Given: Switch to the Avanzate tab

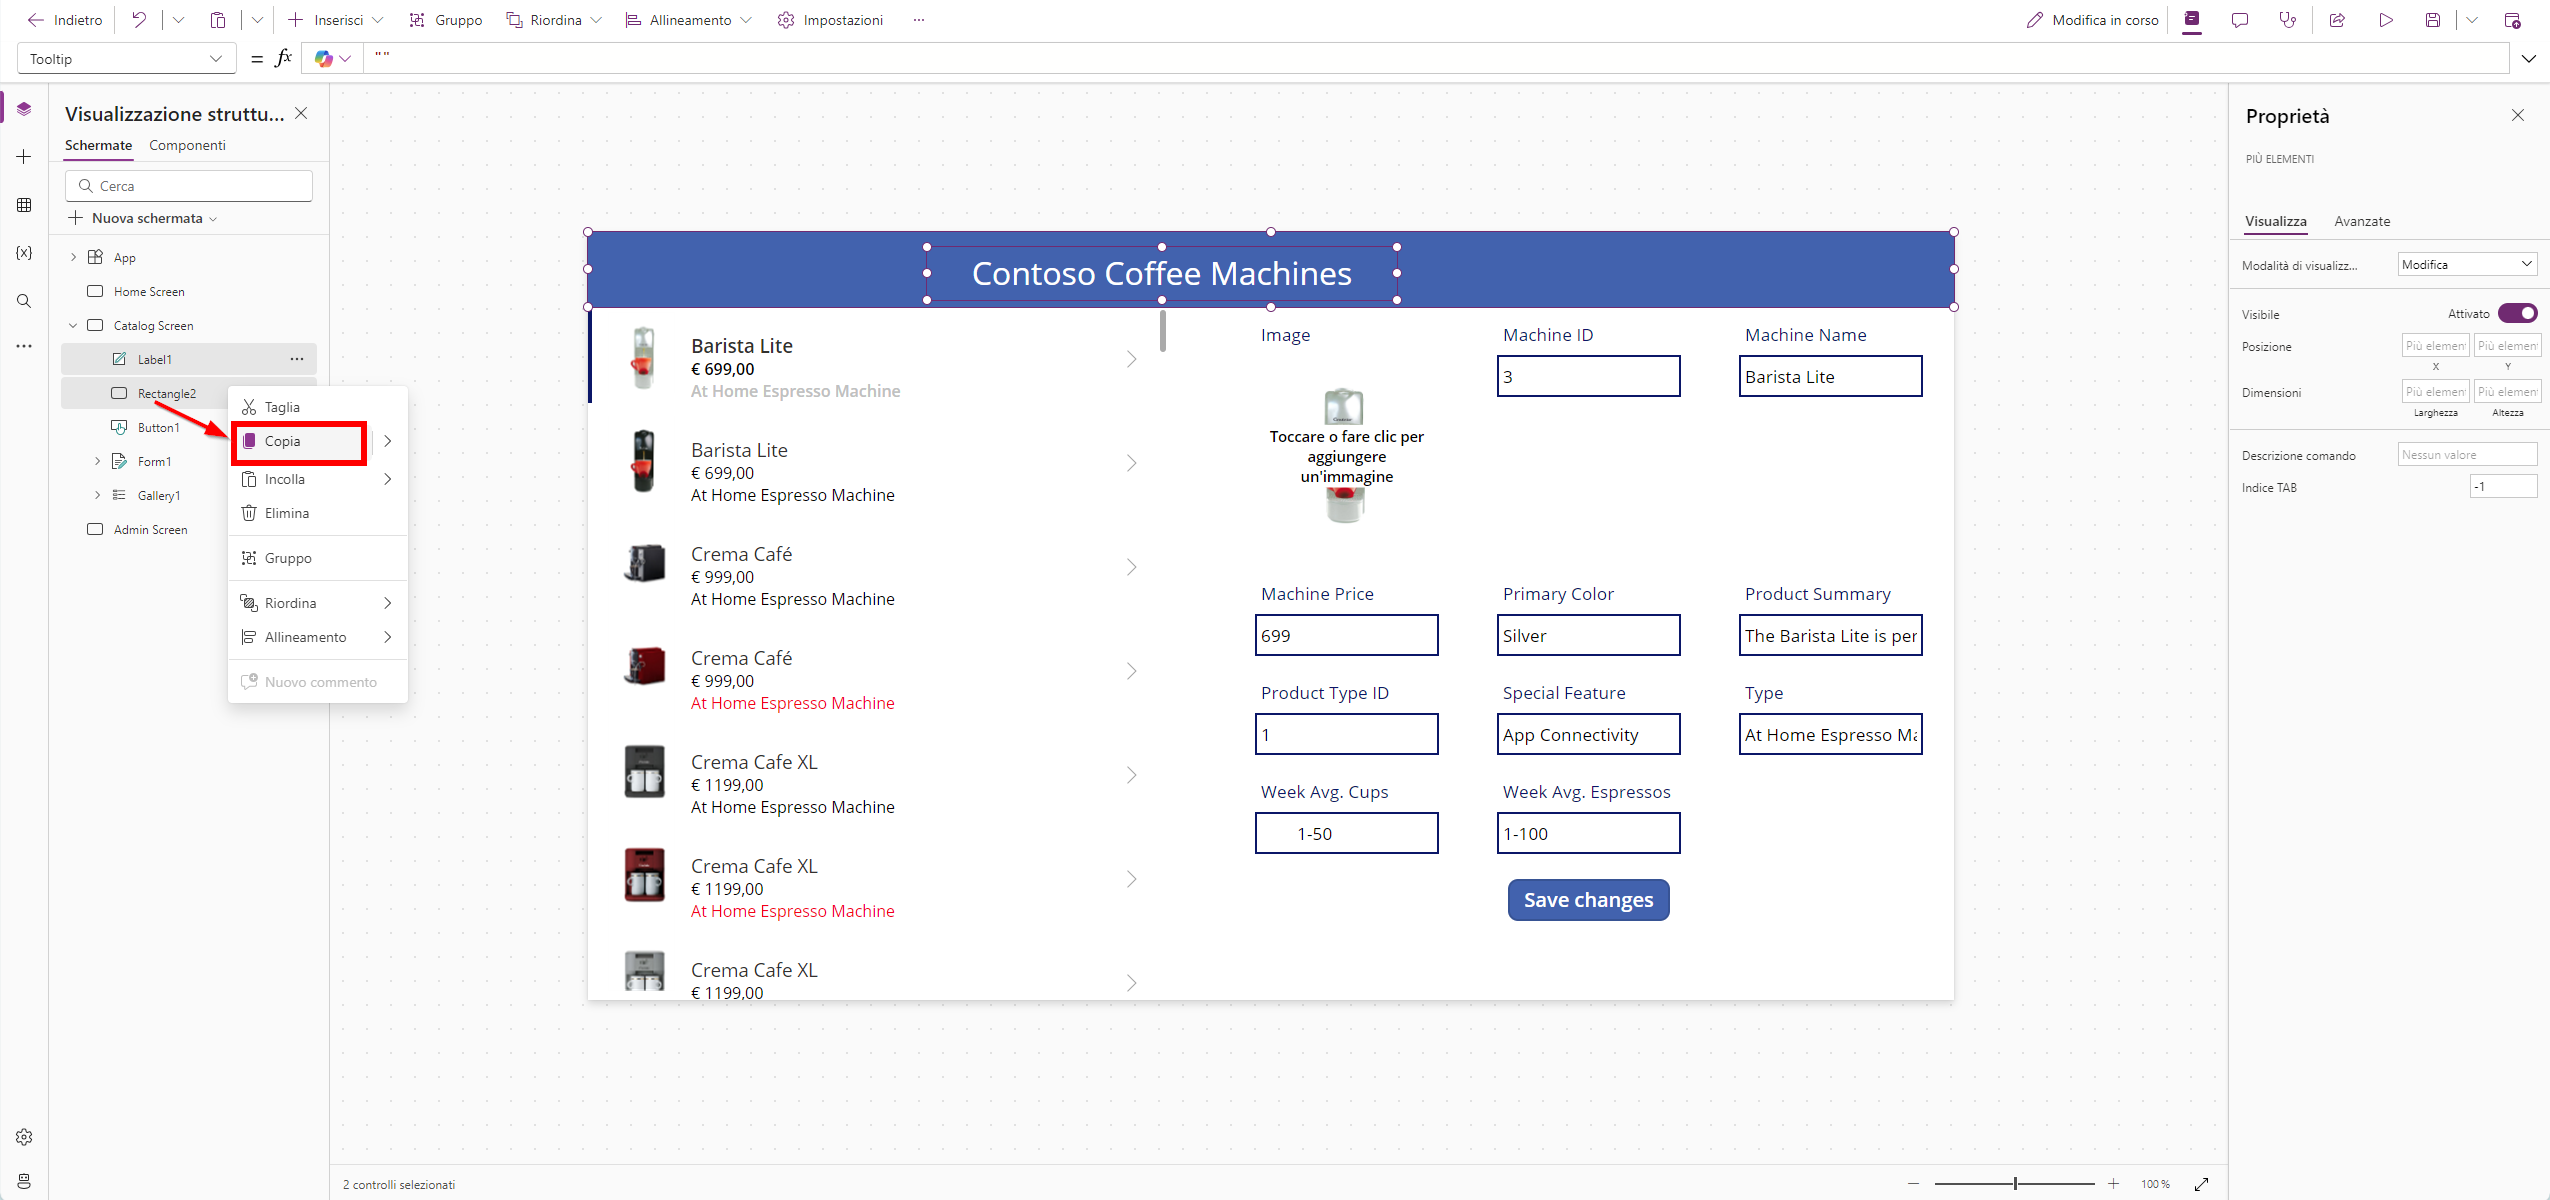Looking at the screenshot, I should [x=2362, y=222].
